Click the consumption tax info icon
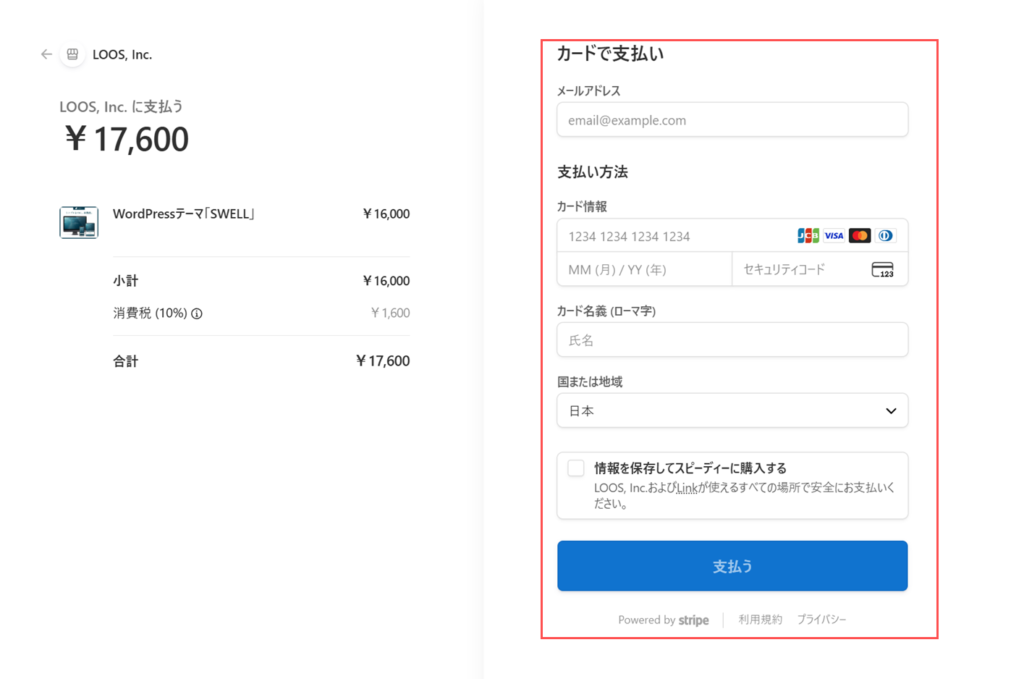1024x679 pixels. point(197,314)
